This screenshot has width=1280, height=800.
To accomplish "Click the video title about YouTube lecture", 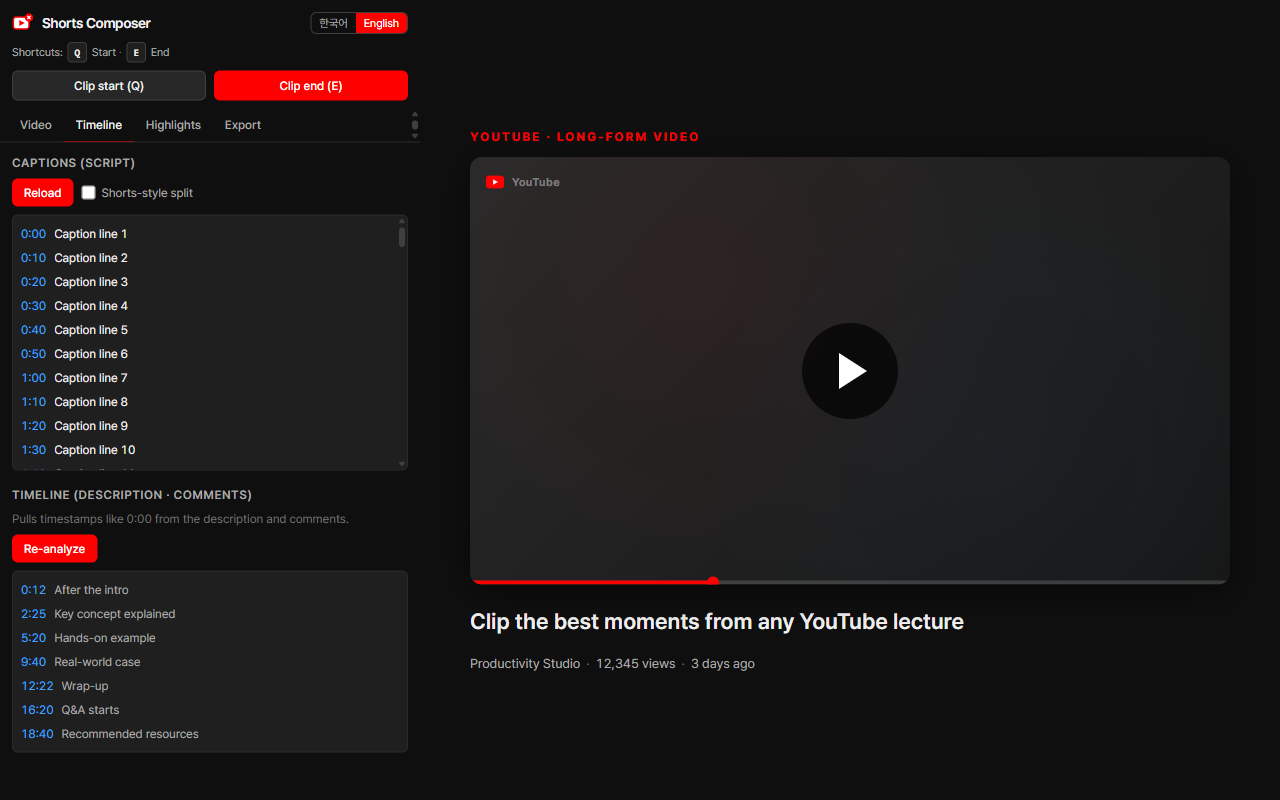I will click(717, 621).
